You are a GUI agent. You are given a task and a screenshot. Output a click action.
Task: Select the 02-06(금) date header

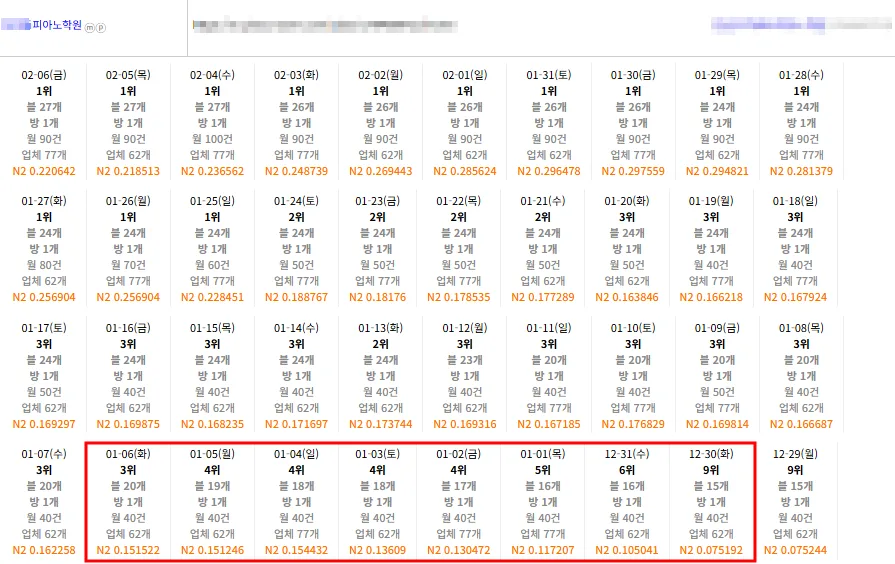click(x=44, y=75)
